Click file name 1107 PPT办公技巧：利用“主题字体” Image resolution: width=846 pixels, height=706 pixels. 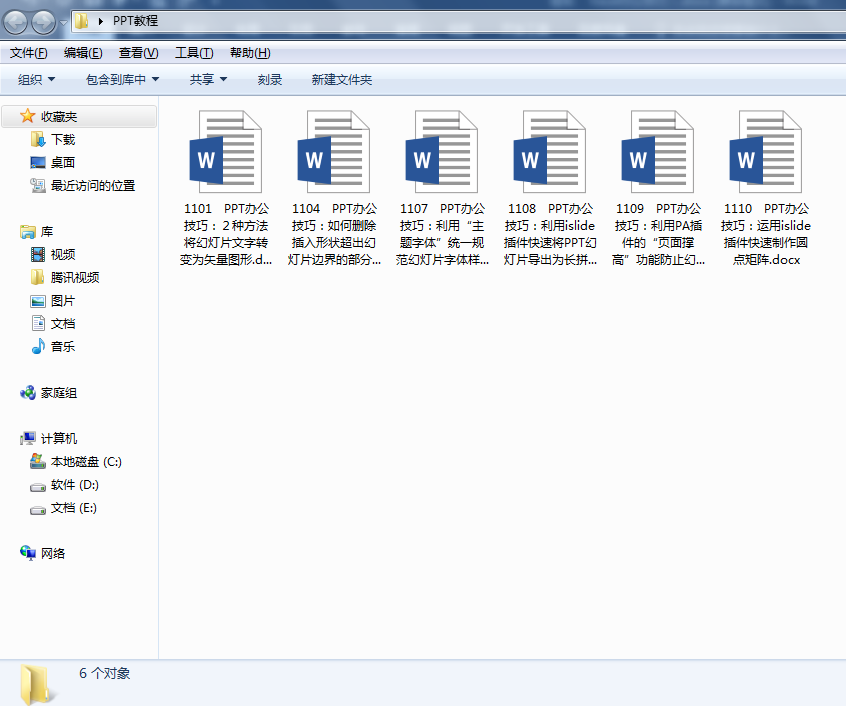tap(442, 234)
